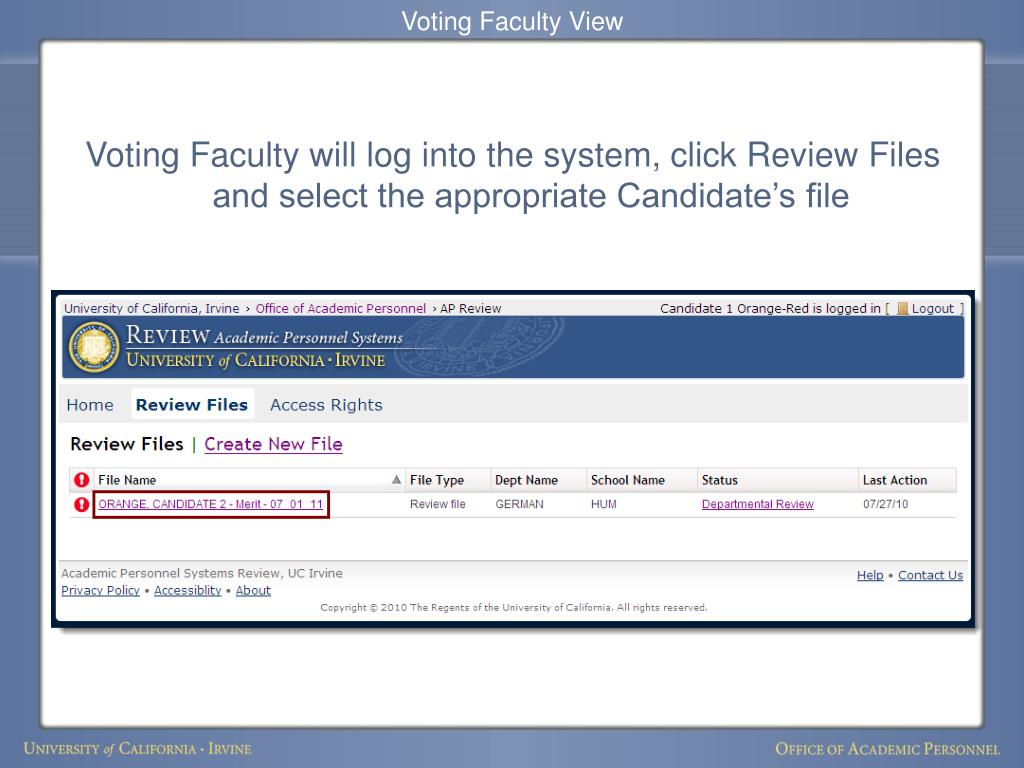
Task: Click the 07/27/10 last action cell
Action: point(886,504)
